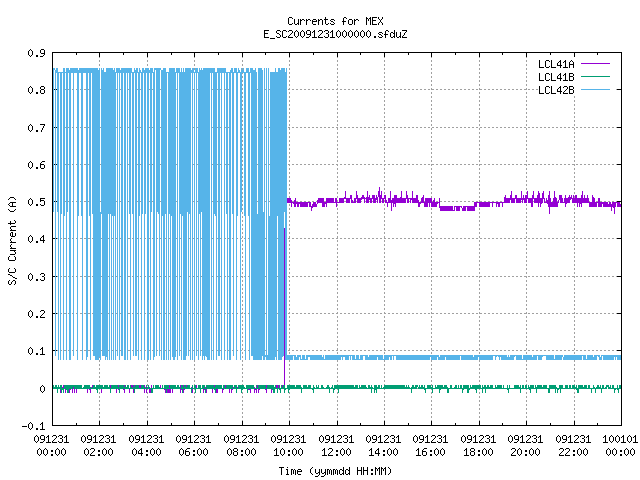Click the y-axis tick value 0.3

click(x=36, y=277)
